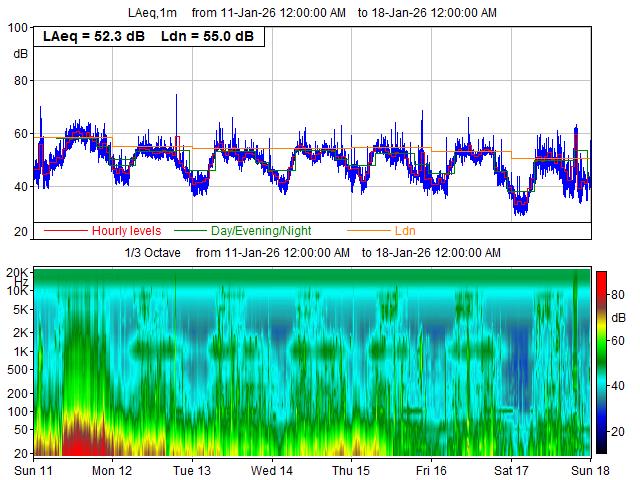Click the Ldn = 55.0 dB readout

click(x=207, y=36)
